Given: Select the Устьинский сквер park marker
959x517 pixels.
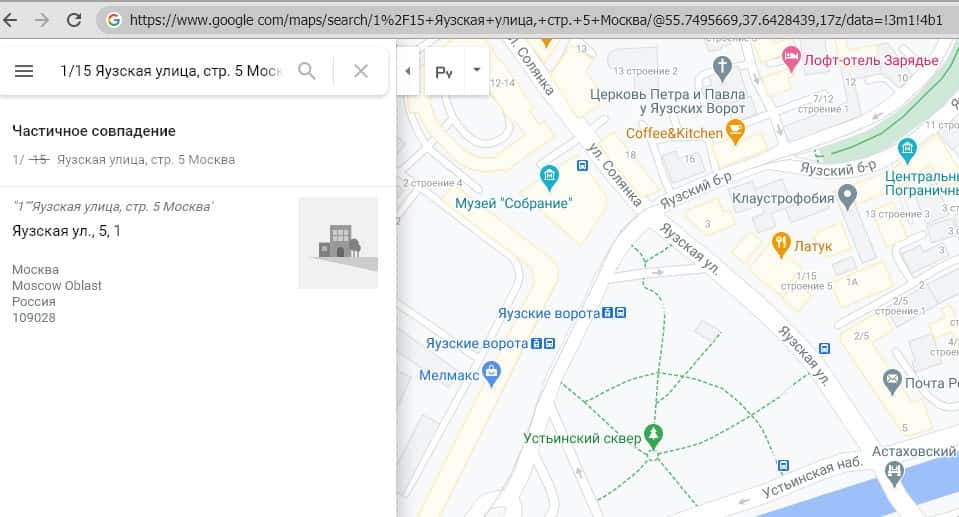Looking at the screenshot, I should pyautogui.click(x=653, y=434).
